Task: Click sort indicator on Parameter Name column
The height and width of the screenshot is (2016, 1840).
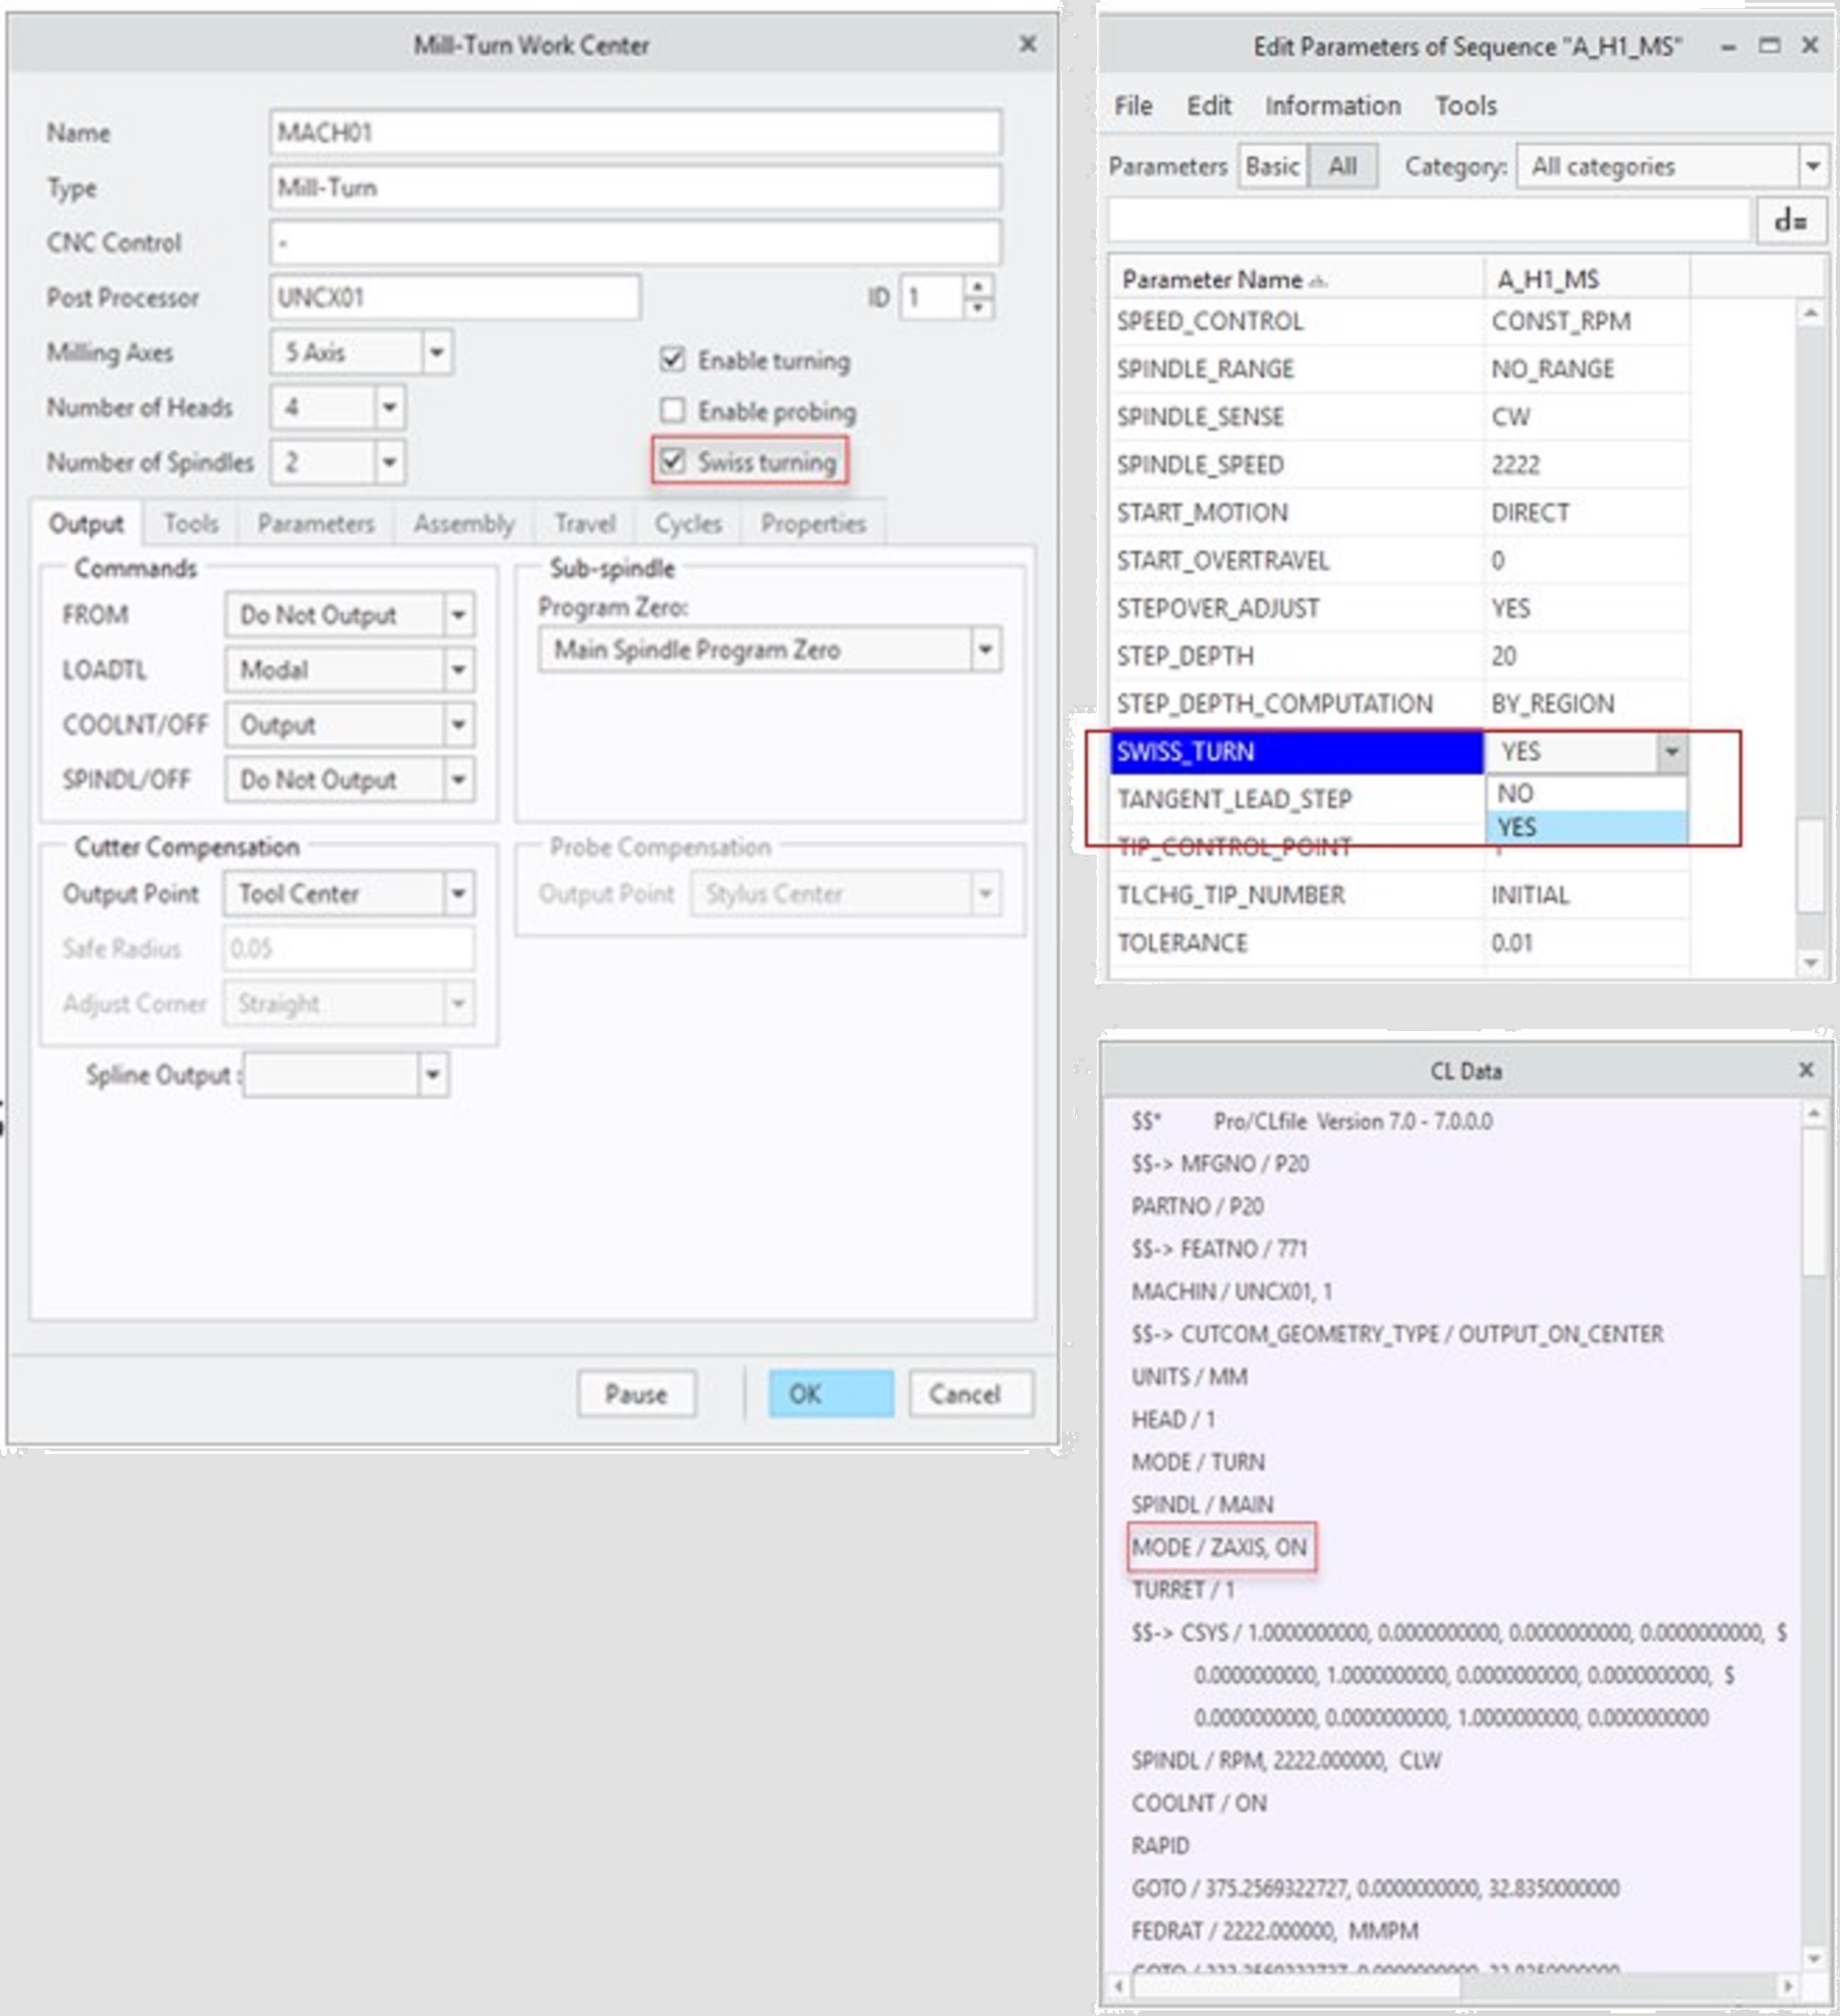Action: (x=1318, y=282)
